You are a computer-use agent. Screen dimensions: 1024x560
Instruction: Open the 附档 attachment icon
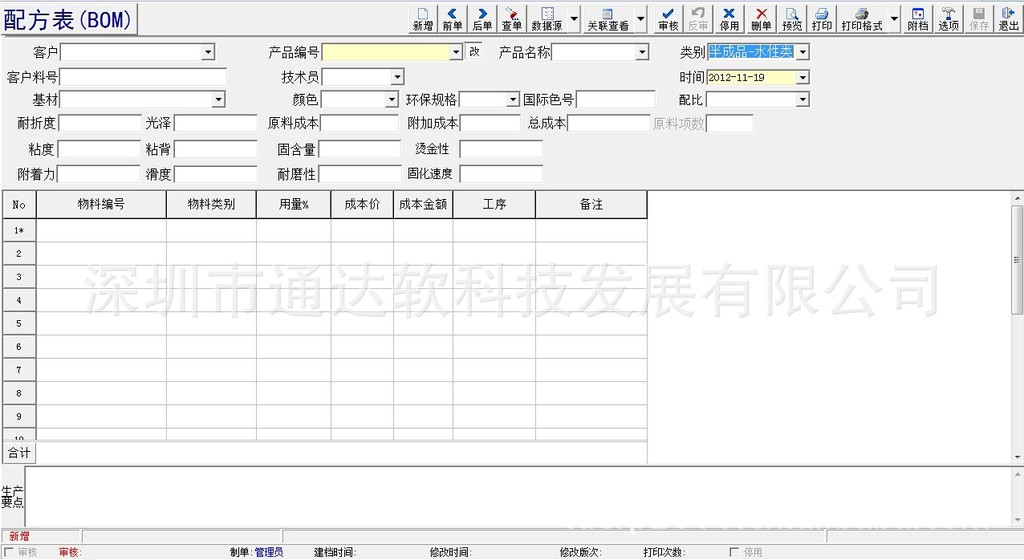tap(918, 19)
